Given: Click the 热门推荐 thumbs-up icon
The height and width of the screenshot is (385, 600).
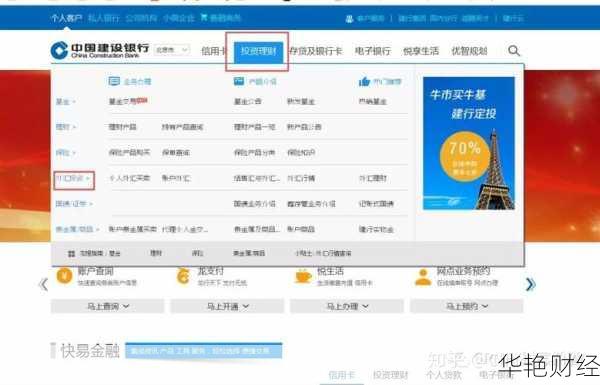Looking at the screenshot, I should 364,81.
